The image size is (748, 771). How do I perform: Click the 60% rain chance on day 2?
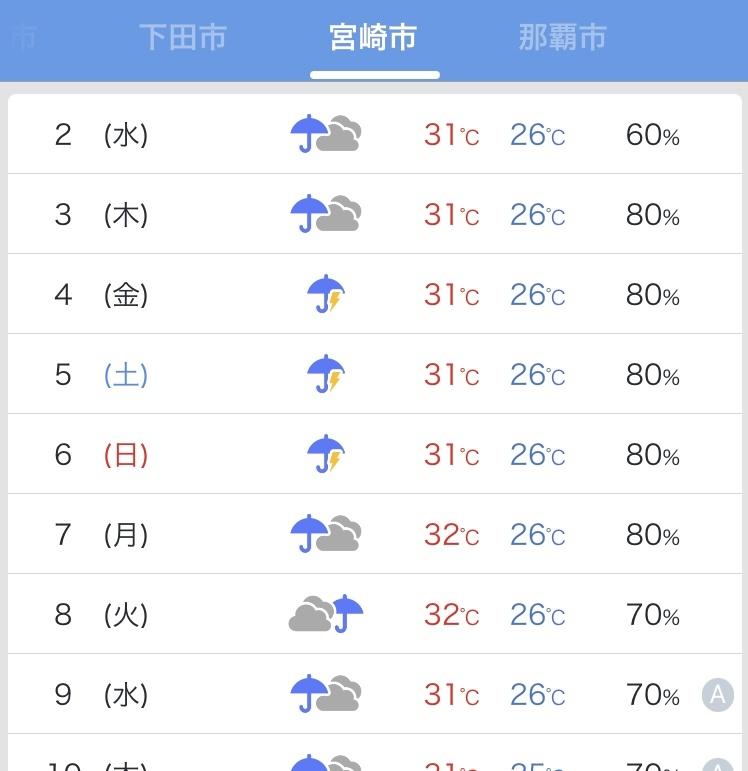[653, 135]
